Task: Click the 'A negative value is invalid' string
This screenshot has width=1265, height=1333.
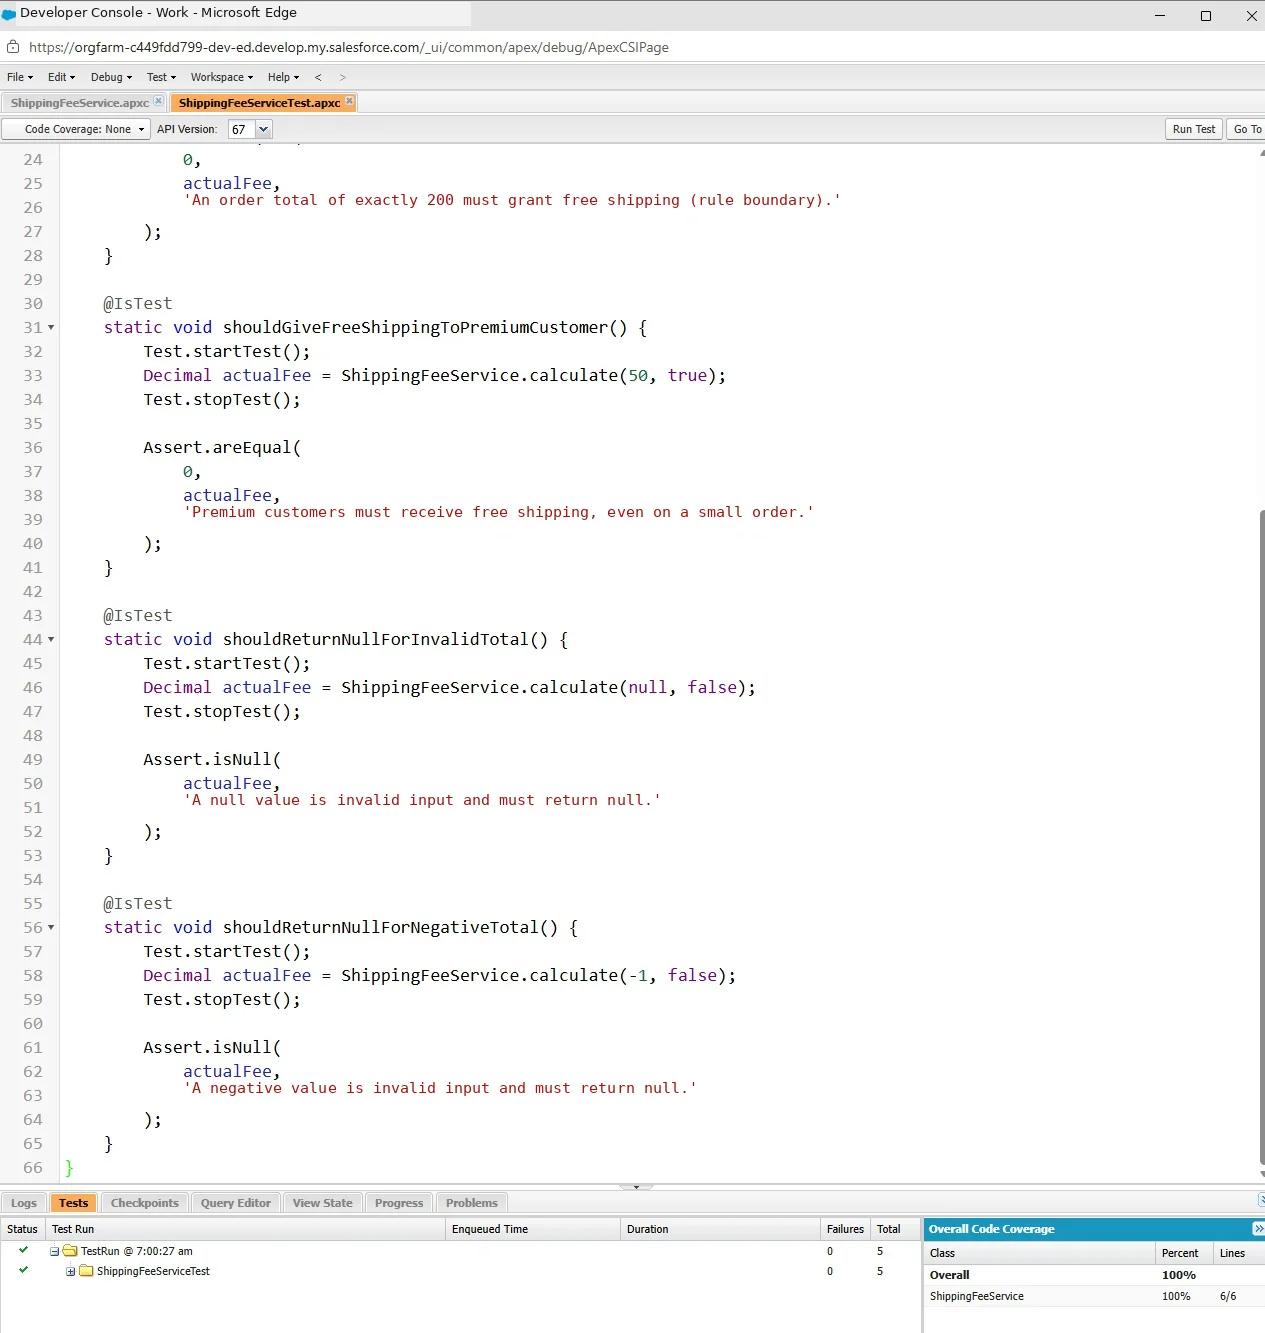Action: tap(440, 1088)
